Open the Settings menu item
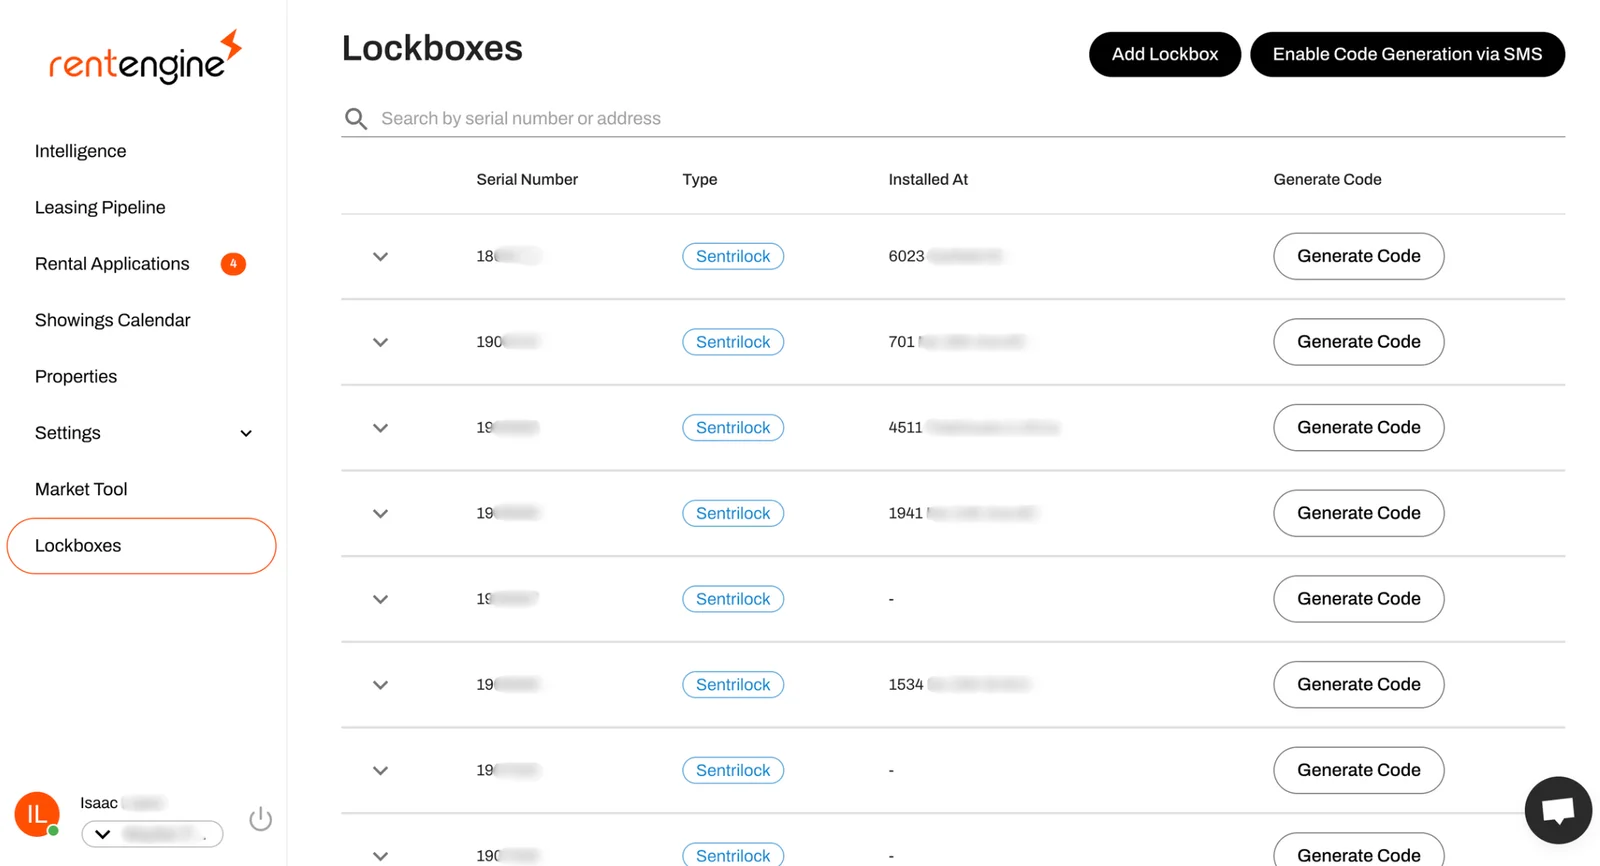This screenshot has width=1600, height=866. [x=68, y=433]
